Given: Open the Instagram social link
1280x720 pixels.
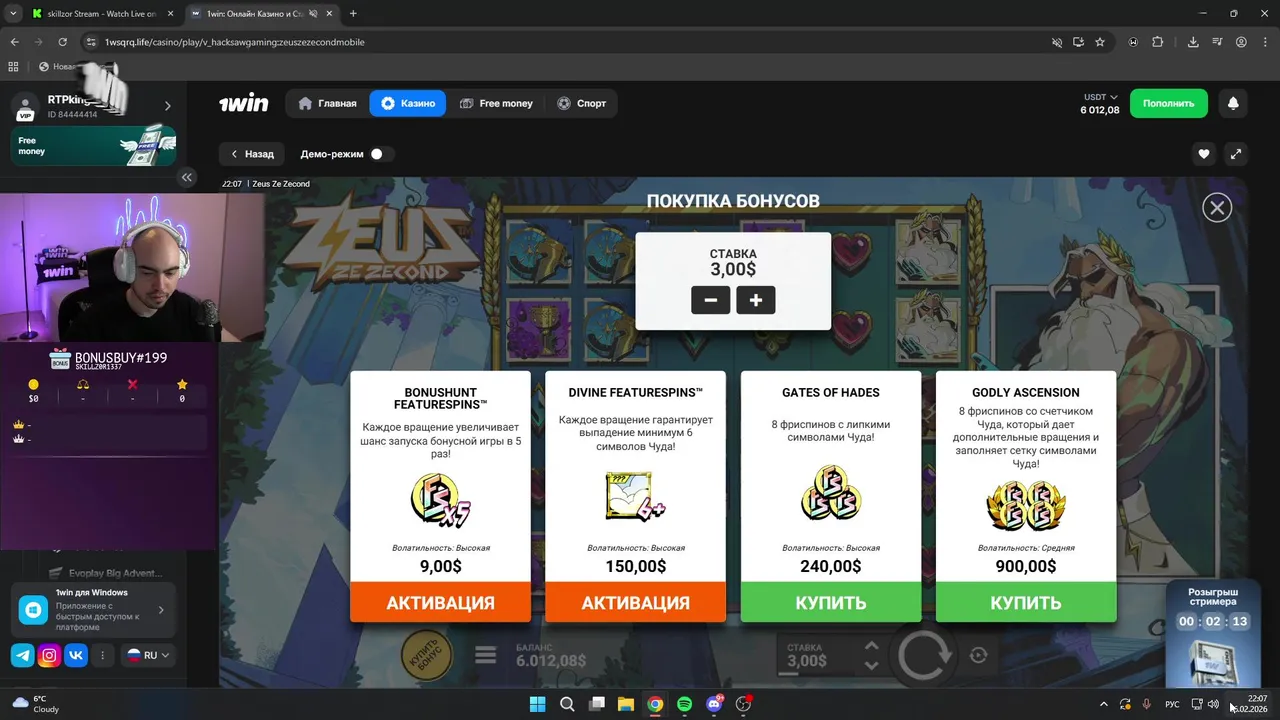Looking at the screenshot, I should click(x=49, y=655).
